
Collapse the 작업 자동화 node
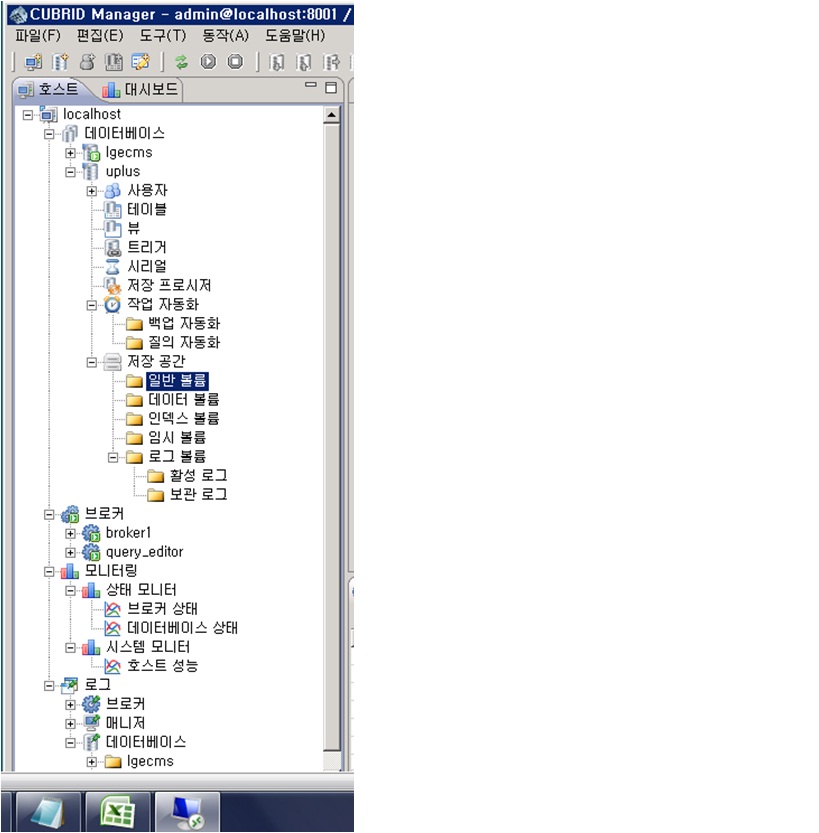91,305
